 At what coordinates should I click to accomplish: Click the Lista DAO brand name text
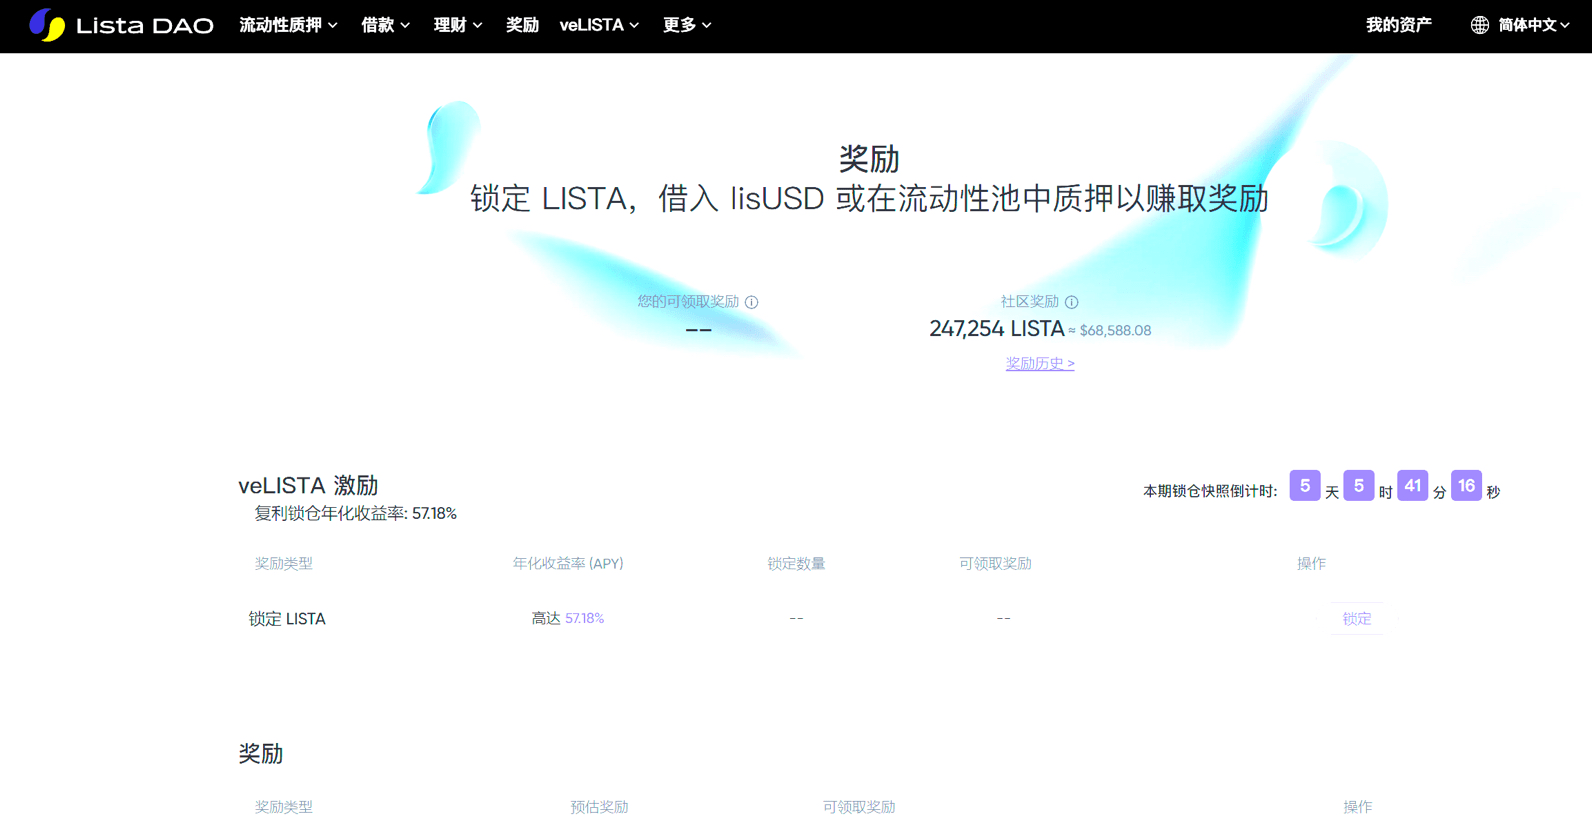(x=145, y=26)
